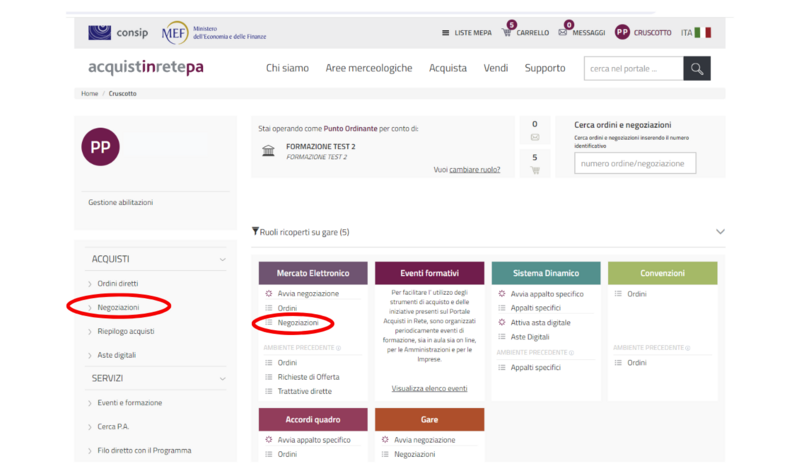Click the Convenzioni tile header
This screenshot has width=800, height=474.
662,273
